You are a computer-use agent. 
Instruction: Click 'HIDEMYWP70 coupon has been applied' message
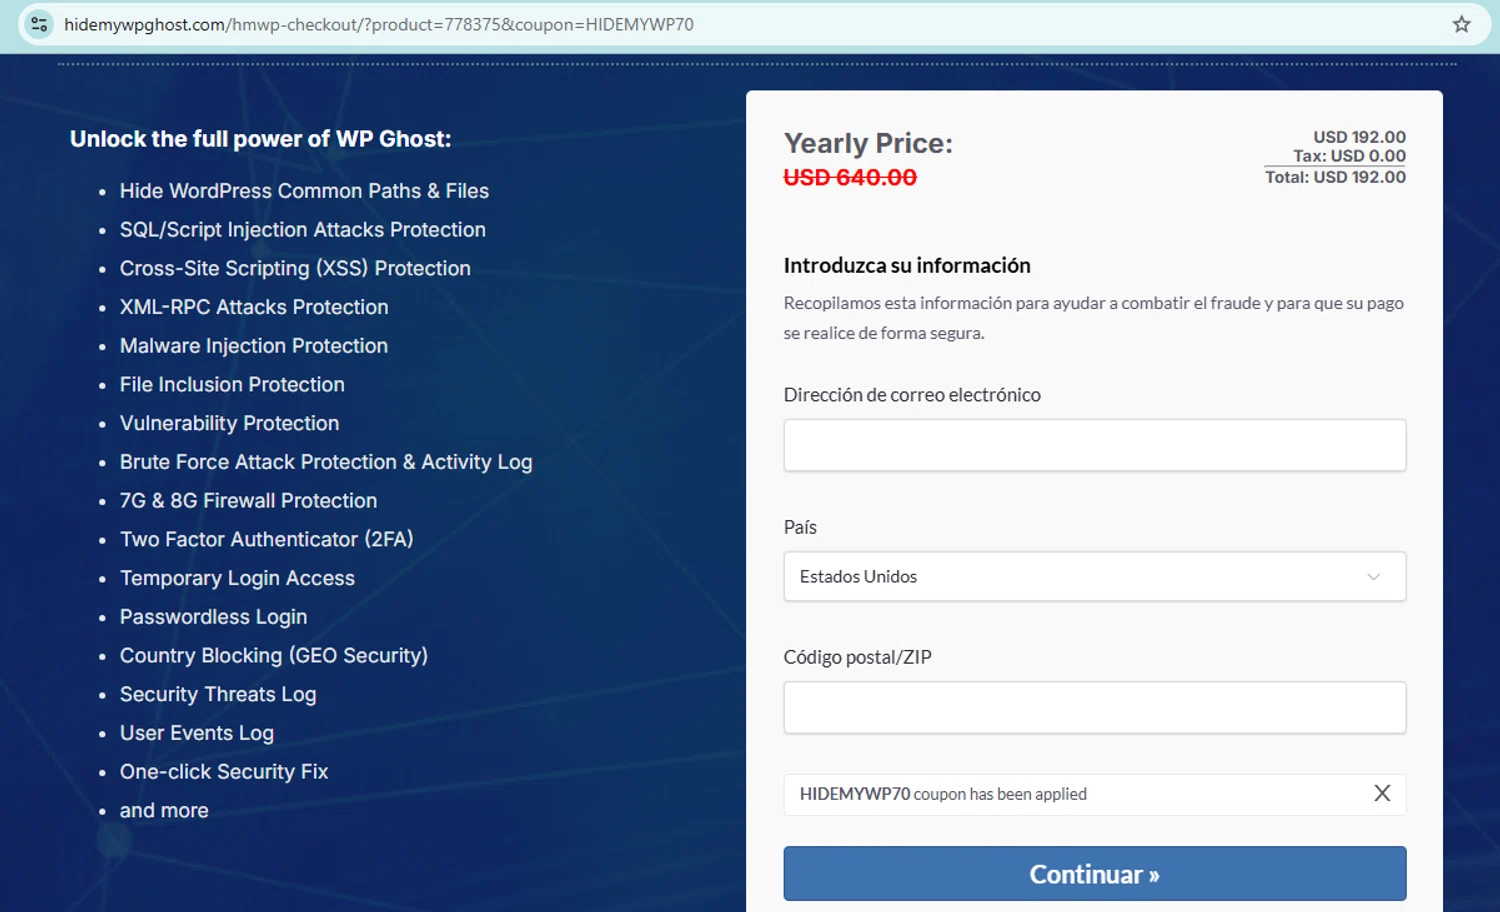point(943,794)
